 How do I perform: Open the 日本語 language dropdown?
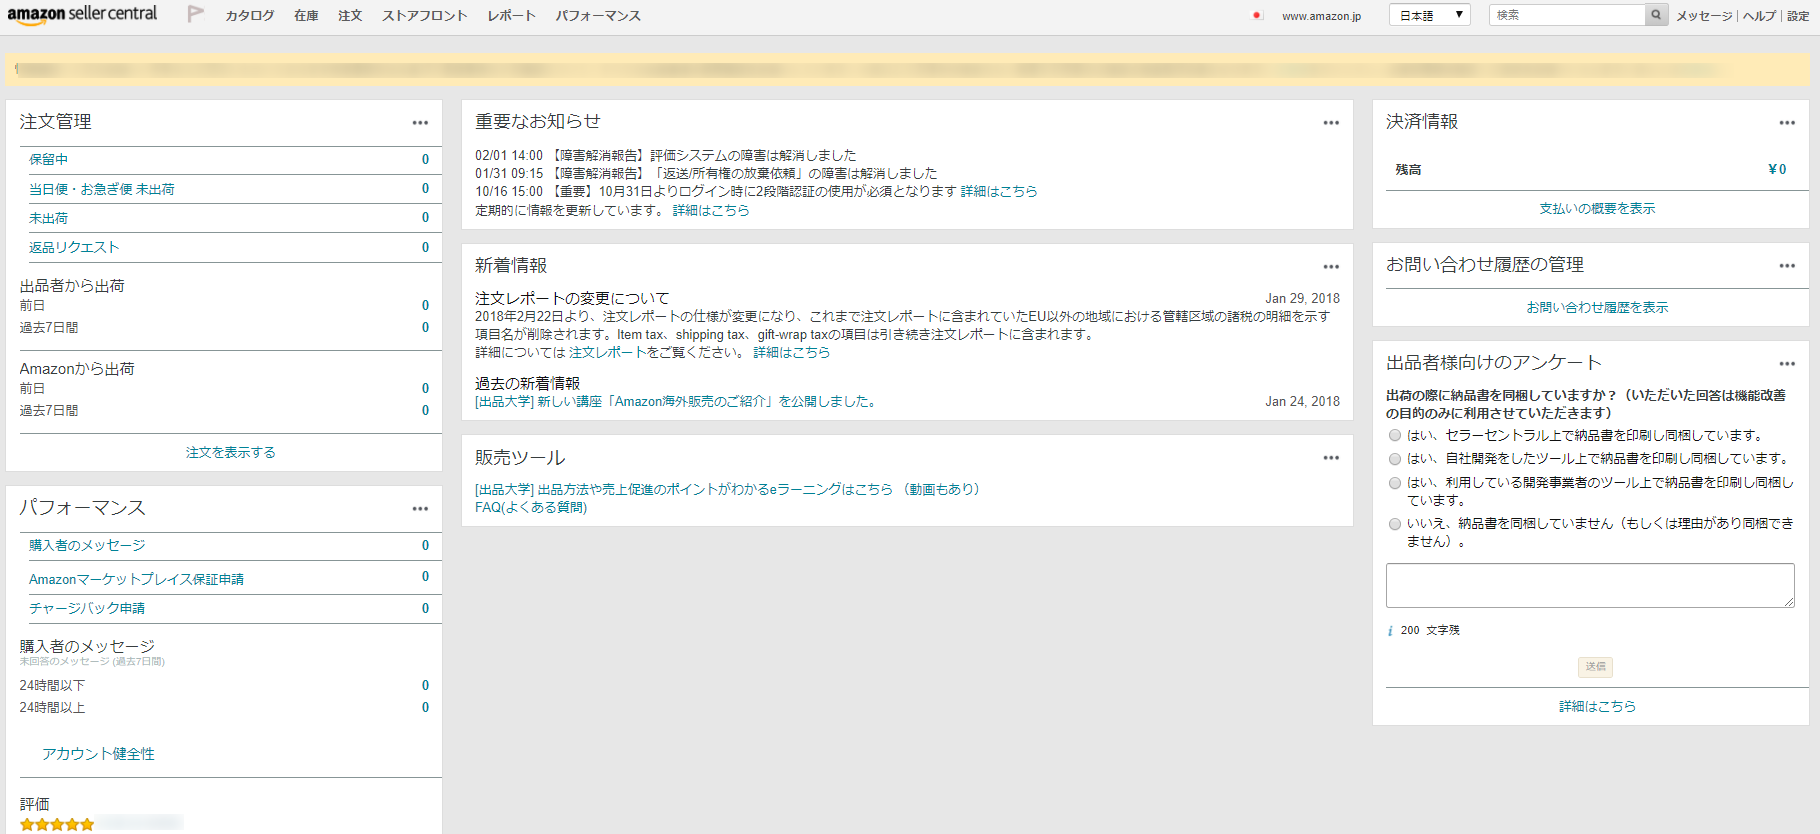click(1429, 15)
